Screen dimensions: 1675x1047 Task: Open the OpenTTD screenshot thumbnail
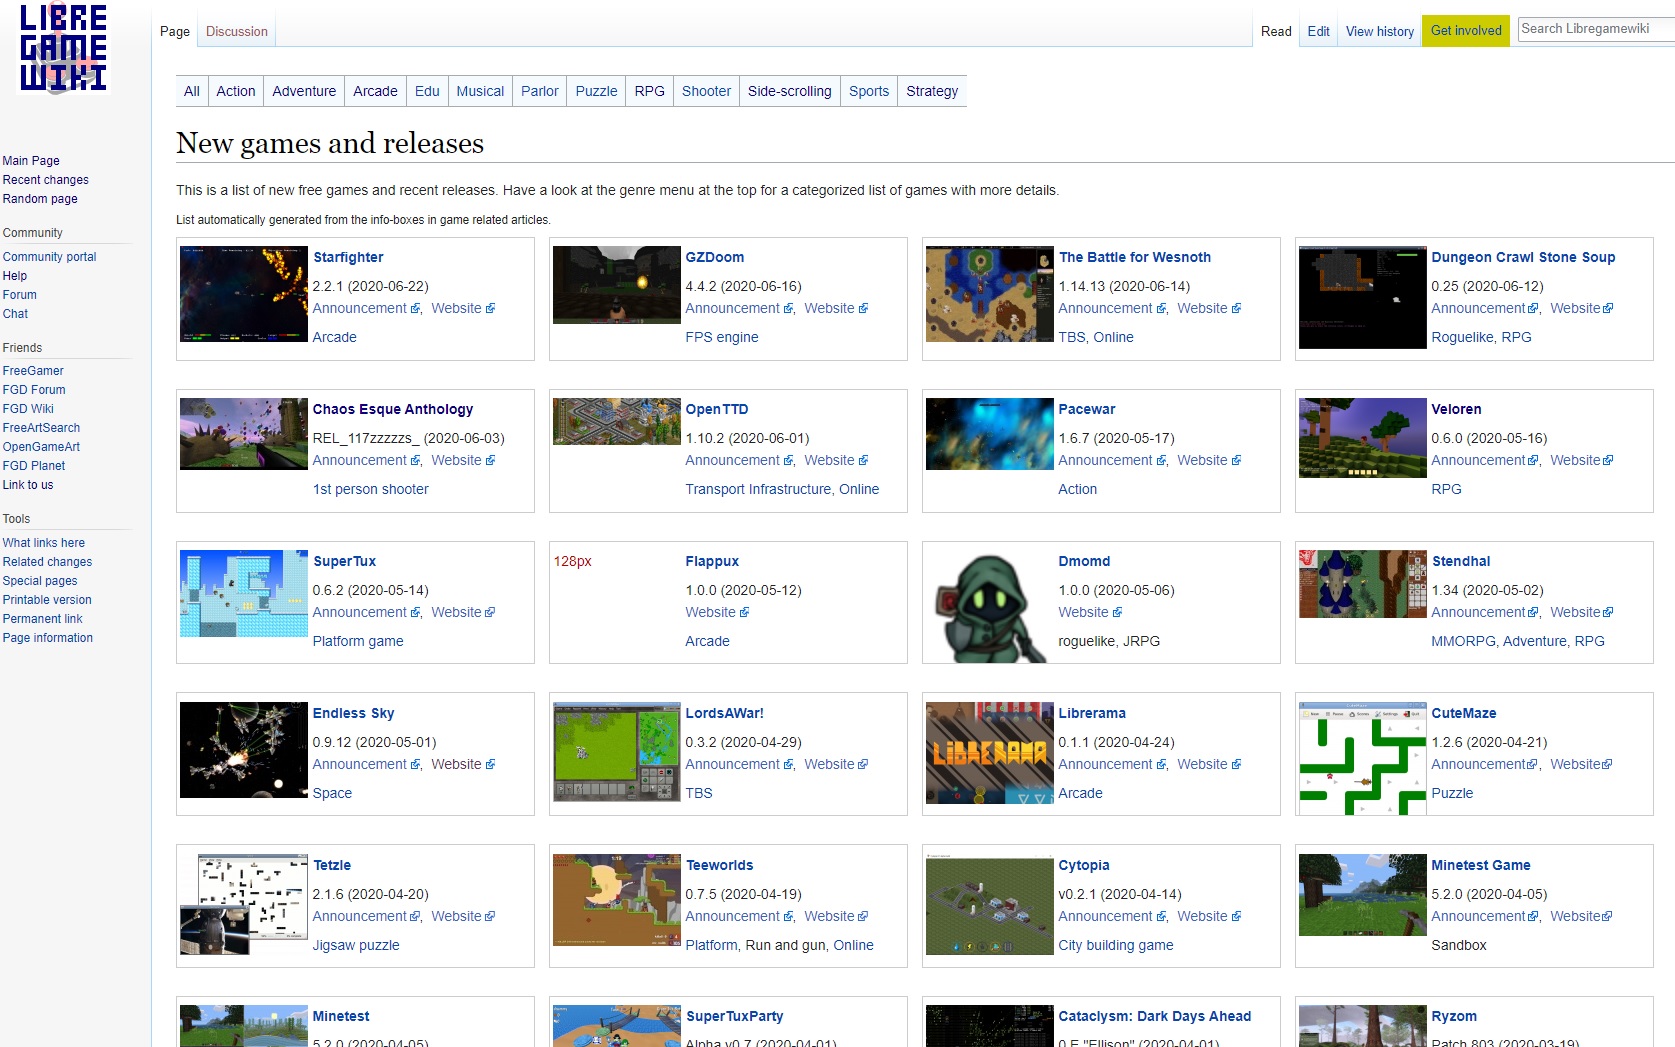pyautogui.click(x=617, y=421)
